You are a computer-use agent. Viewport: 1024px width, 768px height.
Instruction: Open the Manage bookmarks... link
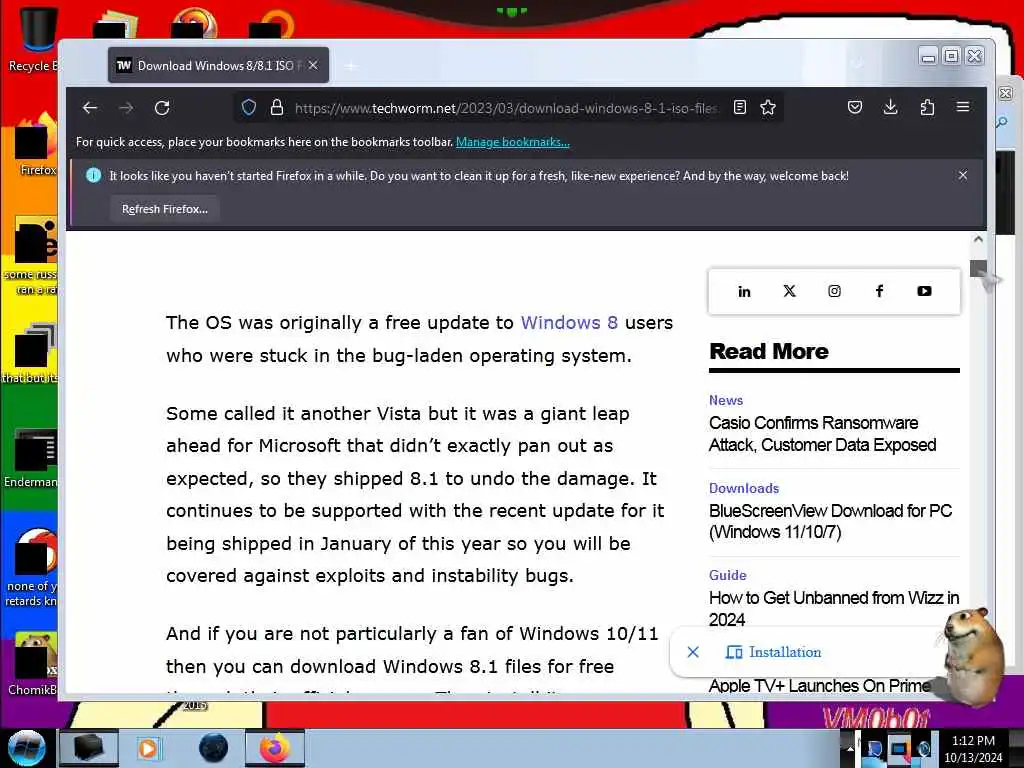(513, 142)
